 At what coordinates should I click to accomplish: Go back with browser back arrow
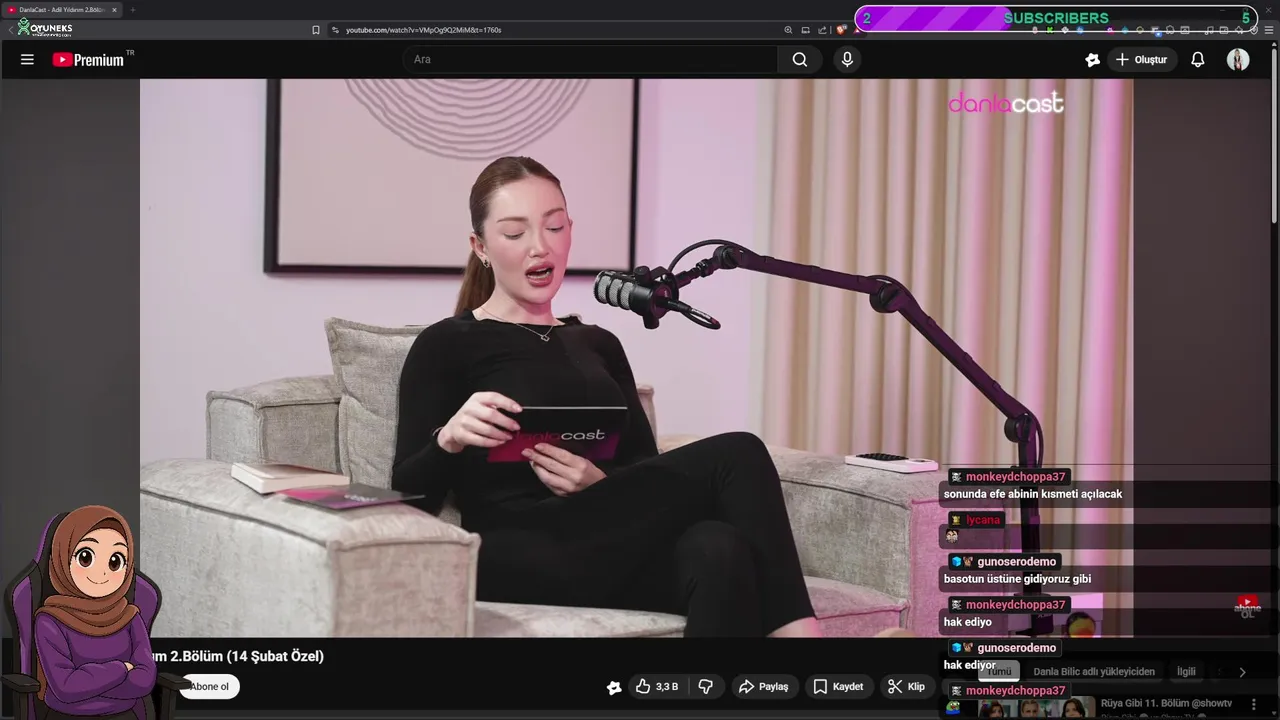[x=10, y=30]
